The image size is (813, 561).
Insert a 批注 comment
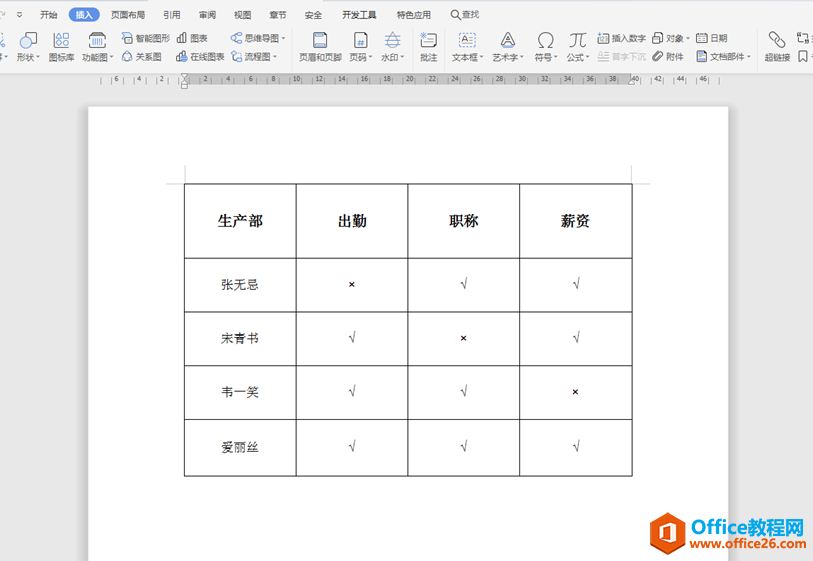[428, 46]
